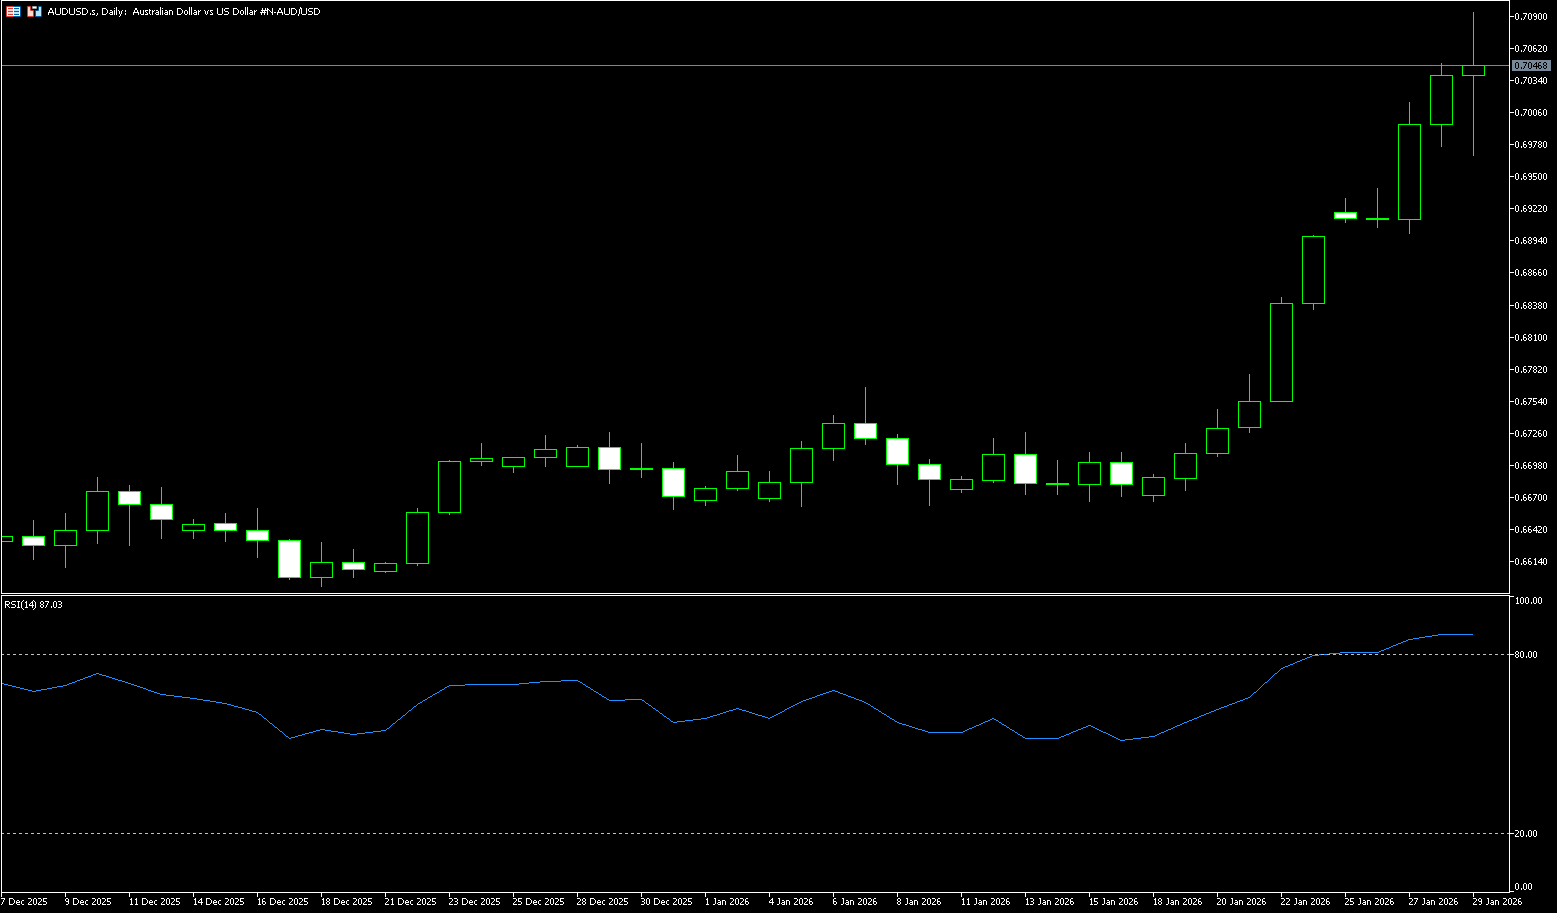Screen dimensions: 1557x913
Task: Click the 22 Jan 2026 date label
Action: click(1306, 902)
